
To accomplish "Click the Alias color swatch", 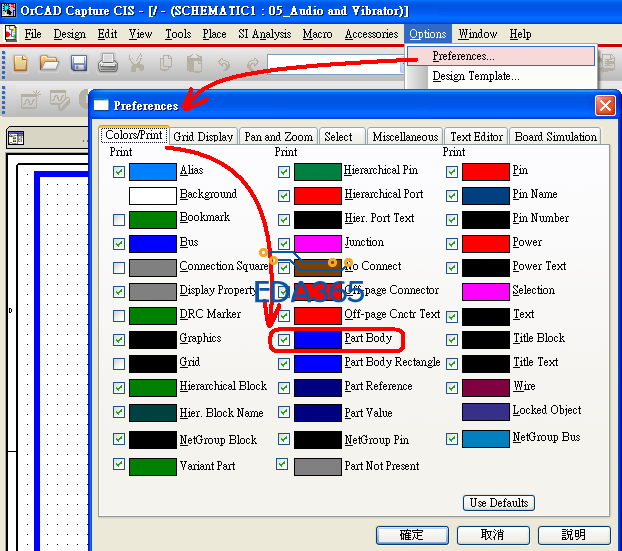I will click(153, 172).
